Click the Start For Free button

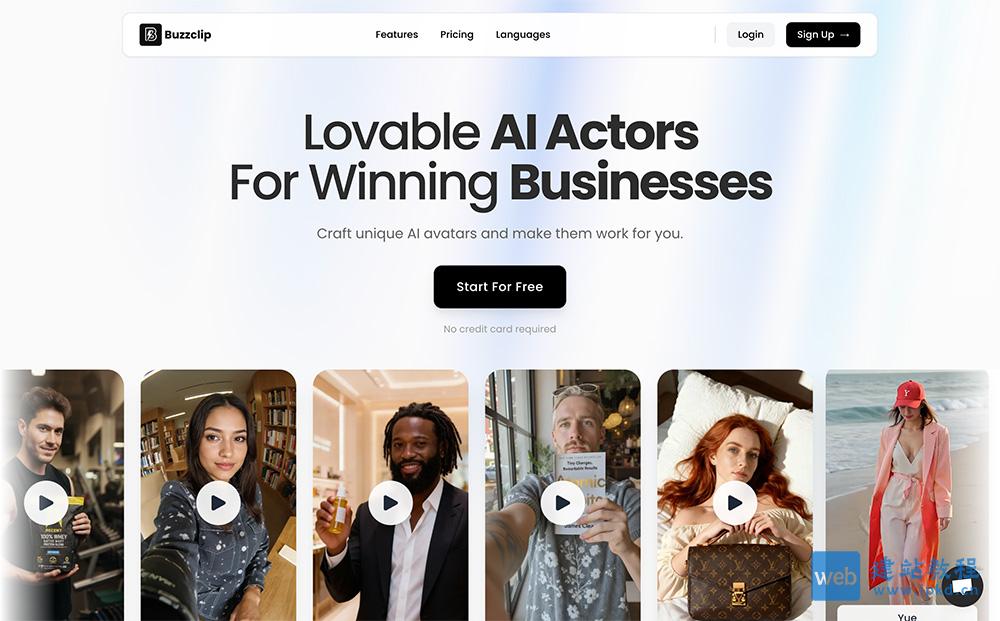[x=500, y=287]
